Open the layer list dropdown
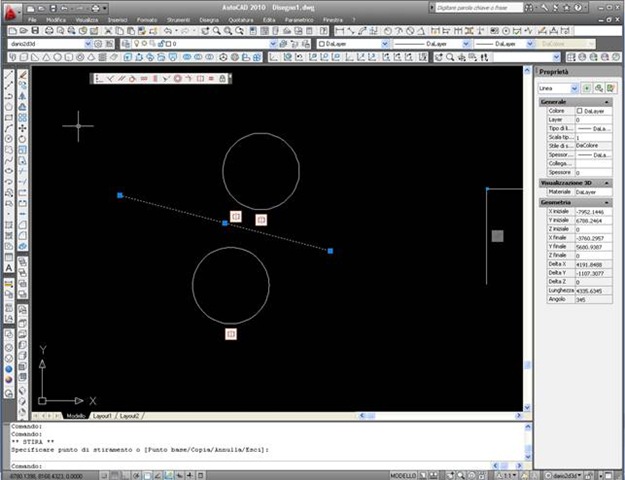The width and height of the screenshot is (625, 480). tap(273, 44)
